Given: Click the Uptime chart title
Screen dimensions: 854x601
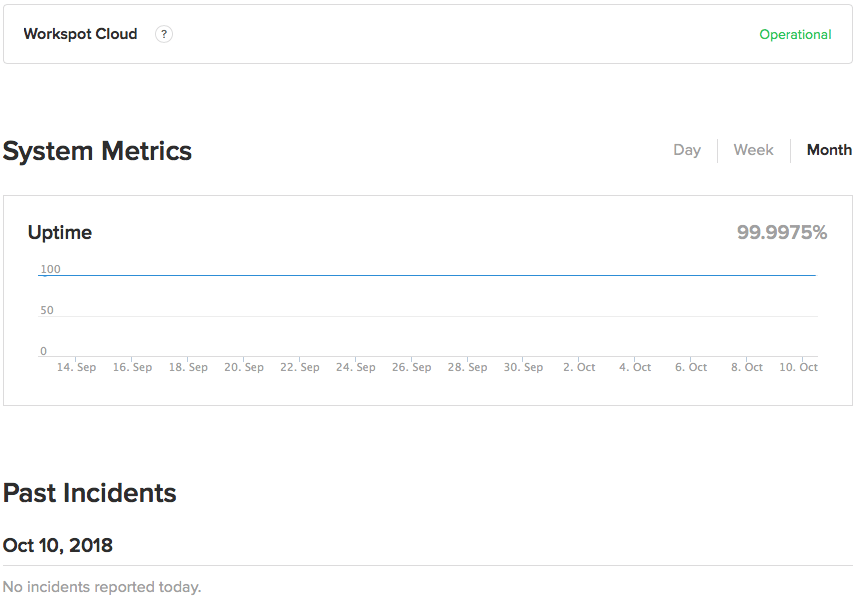Looking at the screenshot, I should tap(60, 233).
